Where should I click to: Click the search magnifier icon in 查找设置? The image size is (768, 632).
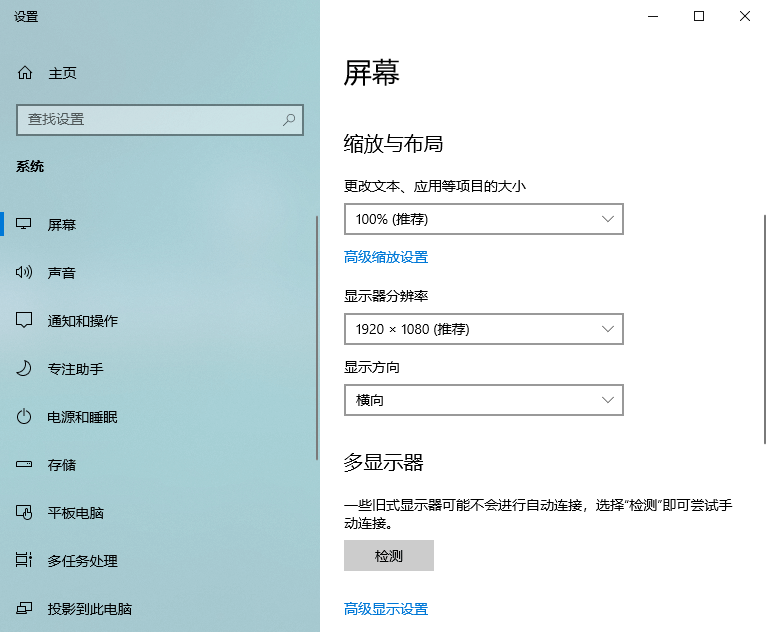pos(289,120)
